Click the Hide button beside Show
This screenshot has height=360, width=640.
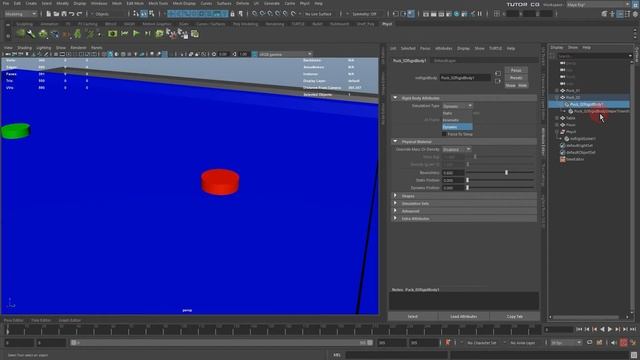[x=522, y=86]
